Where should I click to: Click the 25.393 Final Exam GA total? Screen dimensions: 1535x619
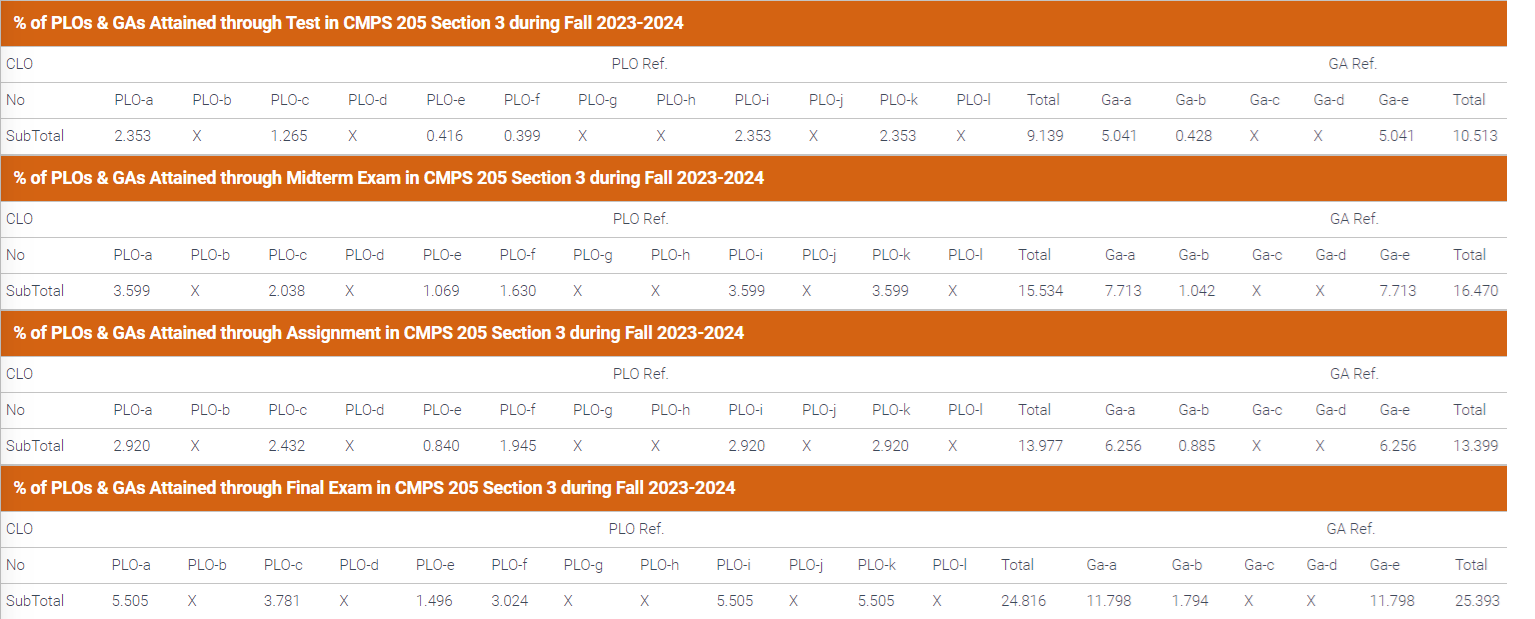click(x=1476, y=601)
